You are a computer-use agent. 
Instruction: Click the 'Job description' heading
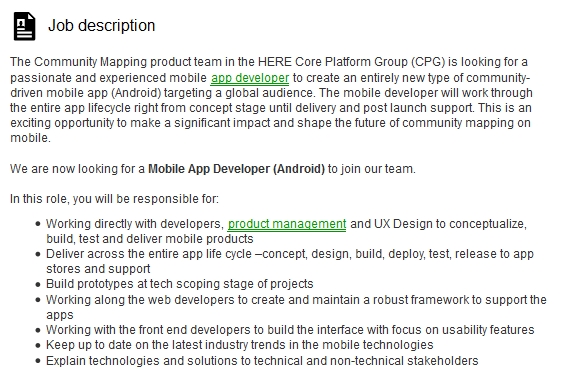click(x=101, y=26)
